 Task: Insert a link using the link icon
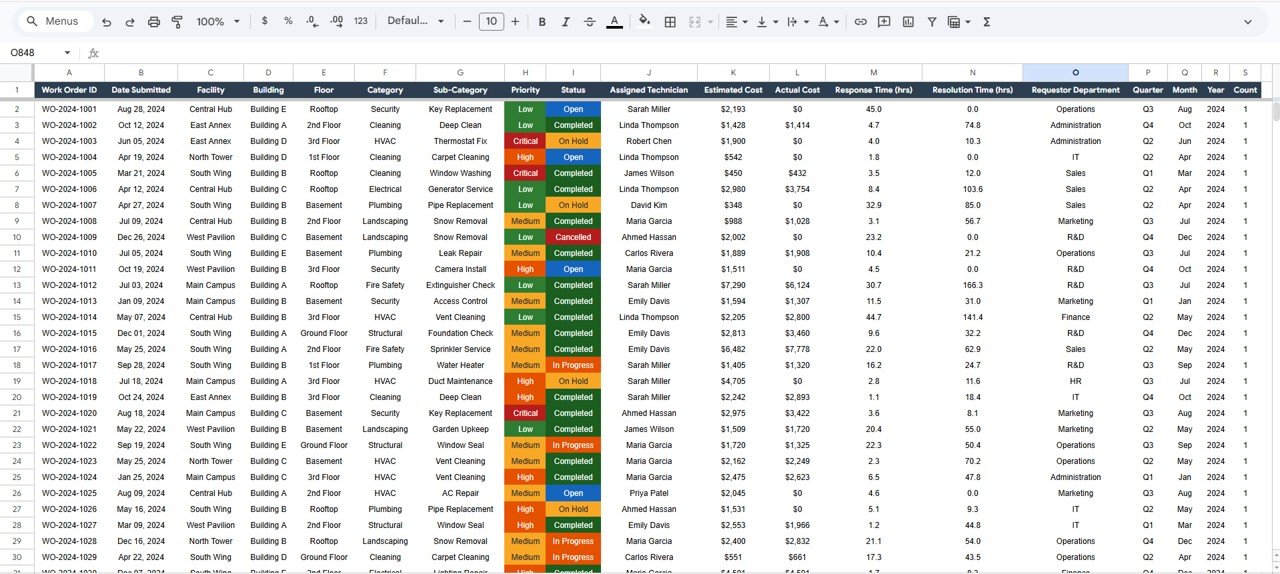point(860,21)
